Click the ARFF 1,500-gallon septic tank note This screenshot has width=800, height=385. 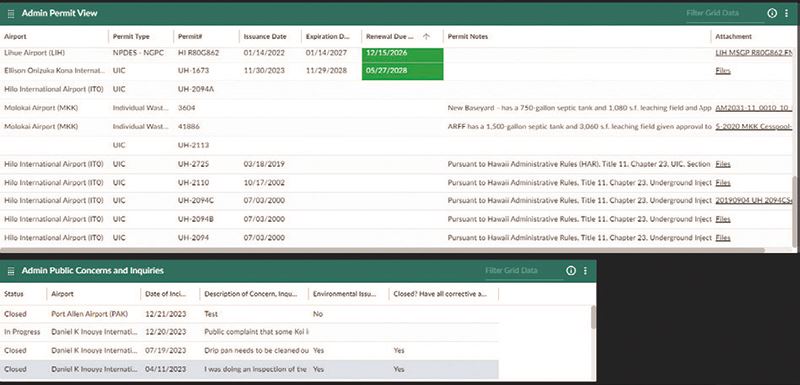click(579, 126)
